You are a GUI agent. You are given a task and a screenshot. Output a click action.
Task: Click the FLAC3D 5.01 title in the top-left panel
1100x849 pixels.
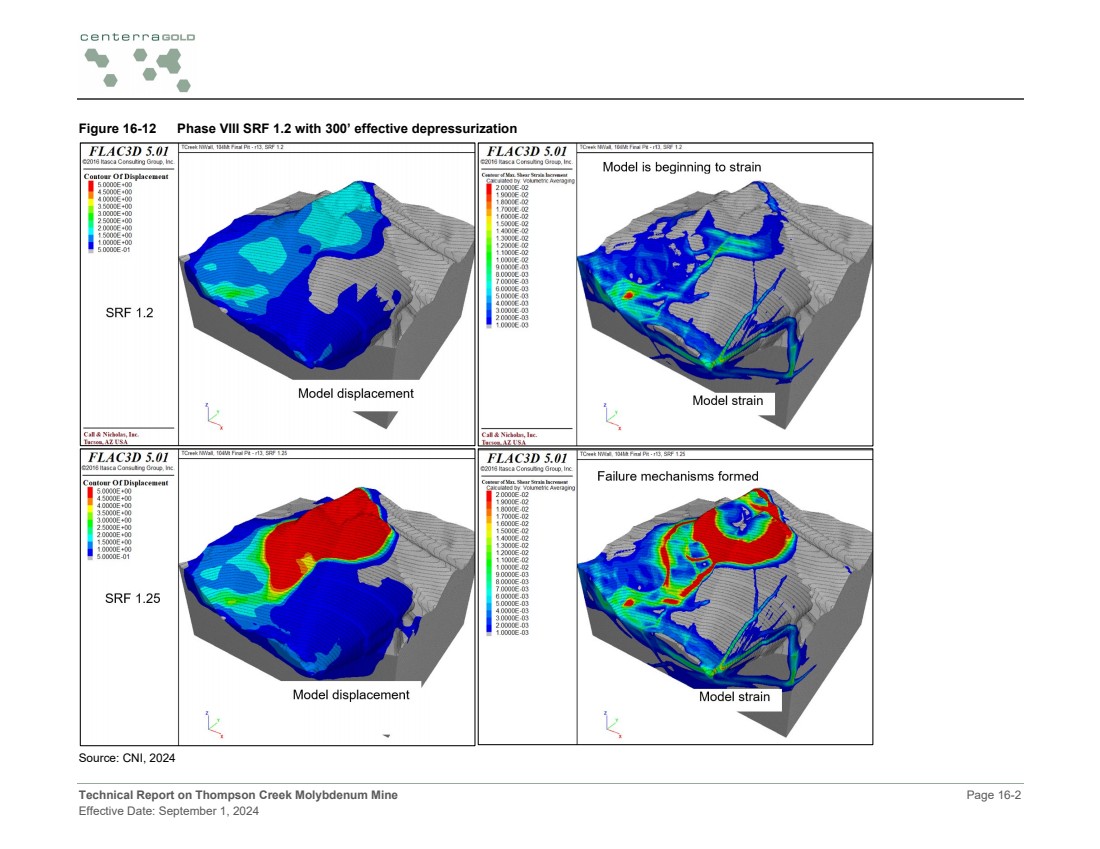(x=126, y=151)
